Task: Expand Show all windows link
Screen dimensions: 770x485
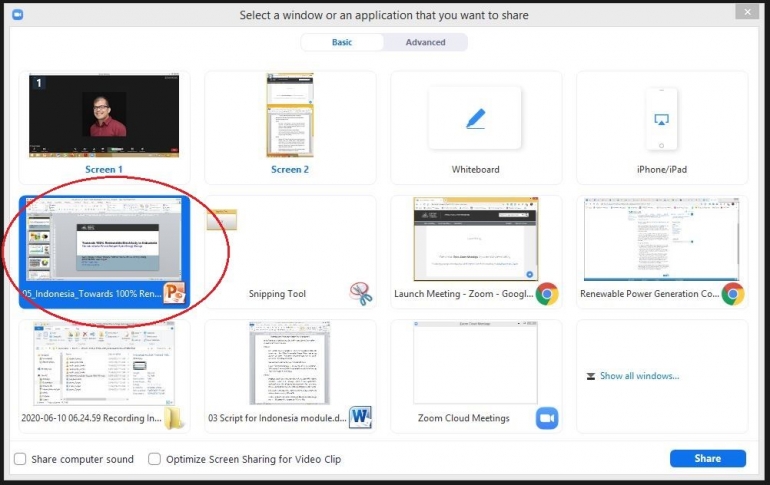Action: 639,376
